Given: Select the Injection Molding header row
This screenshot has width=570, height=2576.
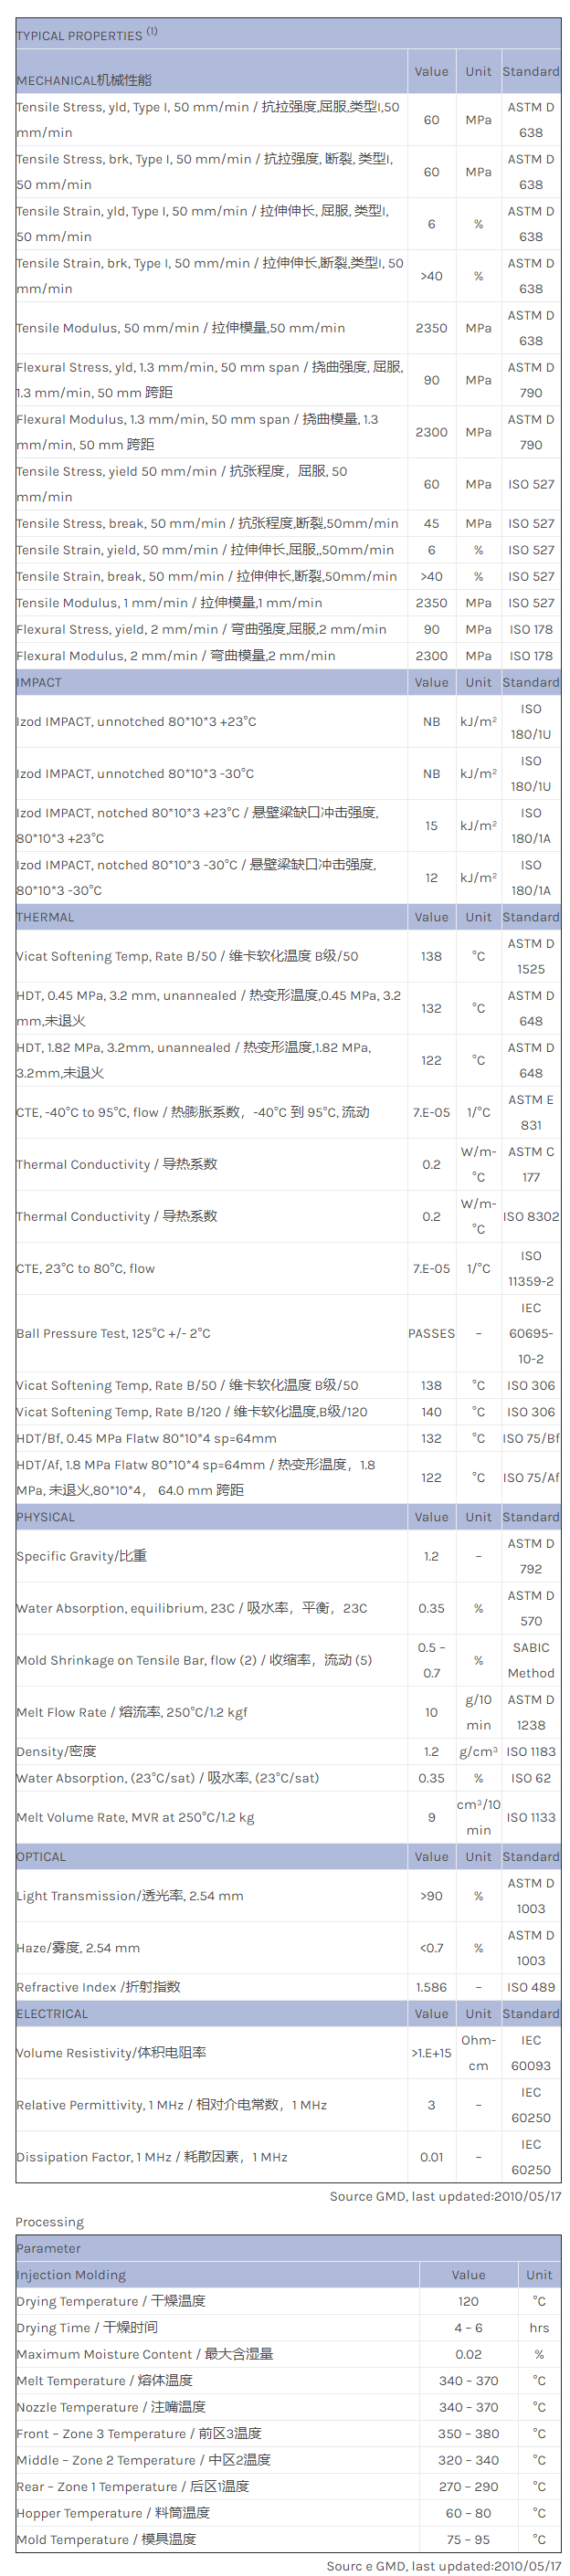Looking at the screenshot, I should tap(71, 2275).
